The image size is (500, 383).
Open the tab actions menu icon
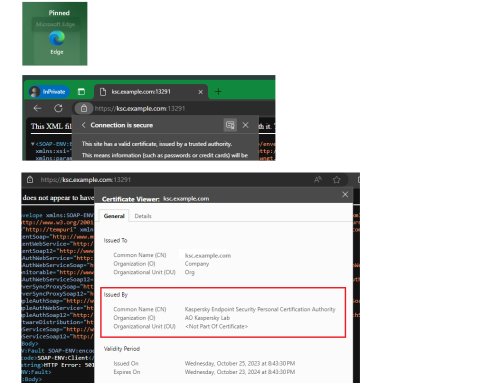tap(81, 92)
